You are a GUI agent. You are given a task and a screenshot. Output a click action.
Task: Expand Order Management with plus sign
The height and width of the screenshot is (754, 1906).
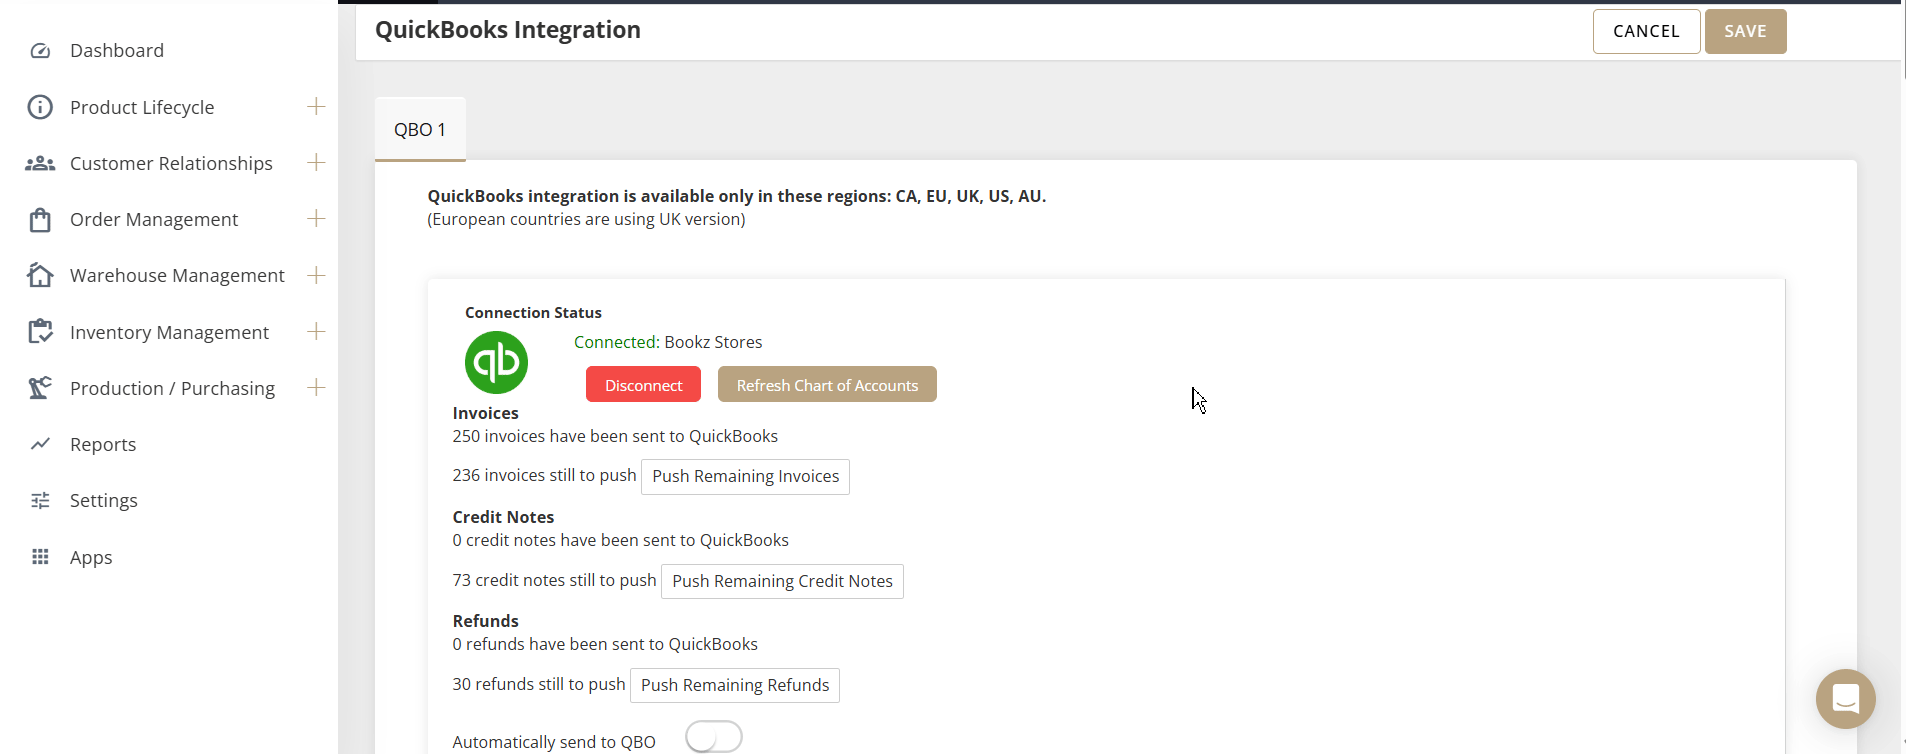(x=316, y=218)
